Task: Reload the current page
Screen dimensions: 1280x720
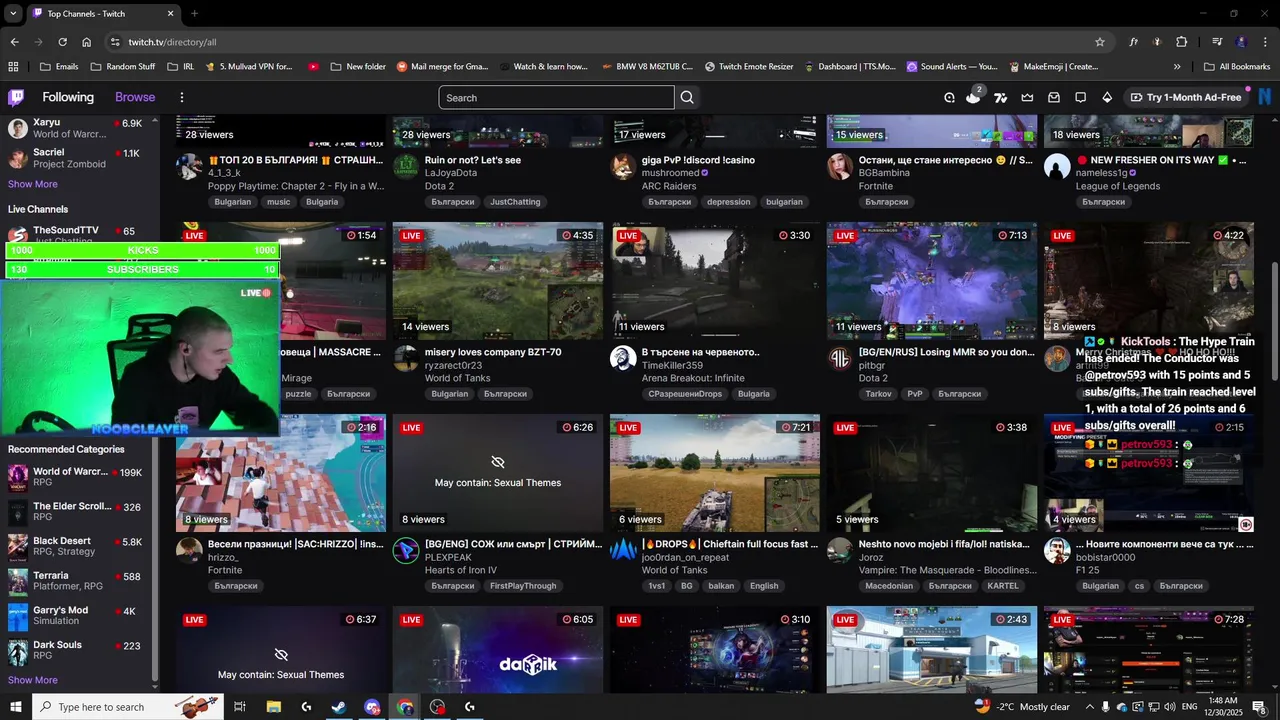Action: click(62, 42)
